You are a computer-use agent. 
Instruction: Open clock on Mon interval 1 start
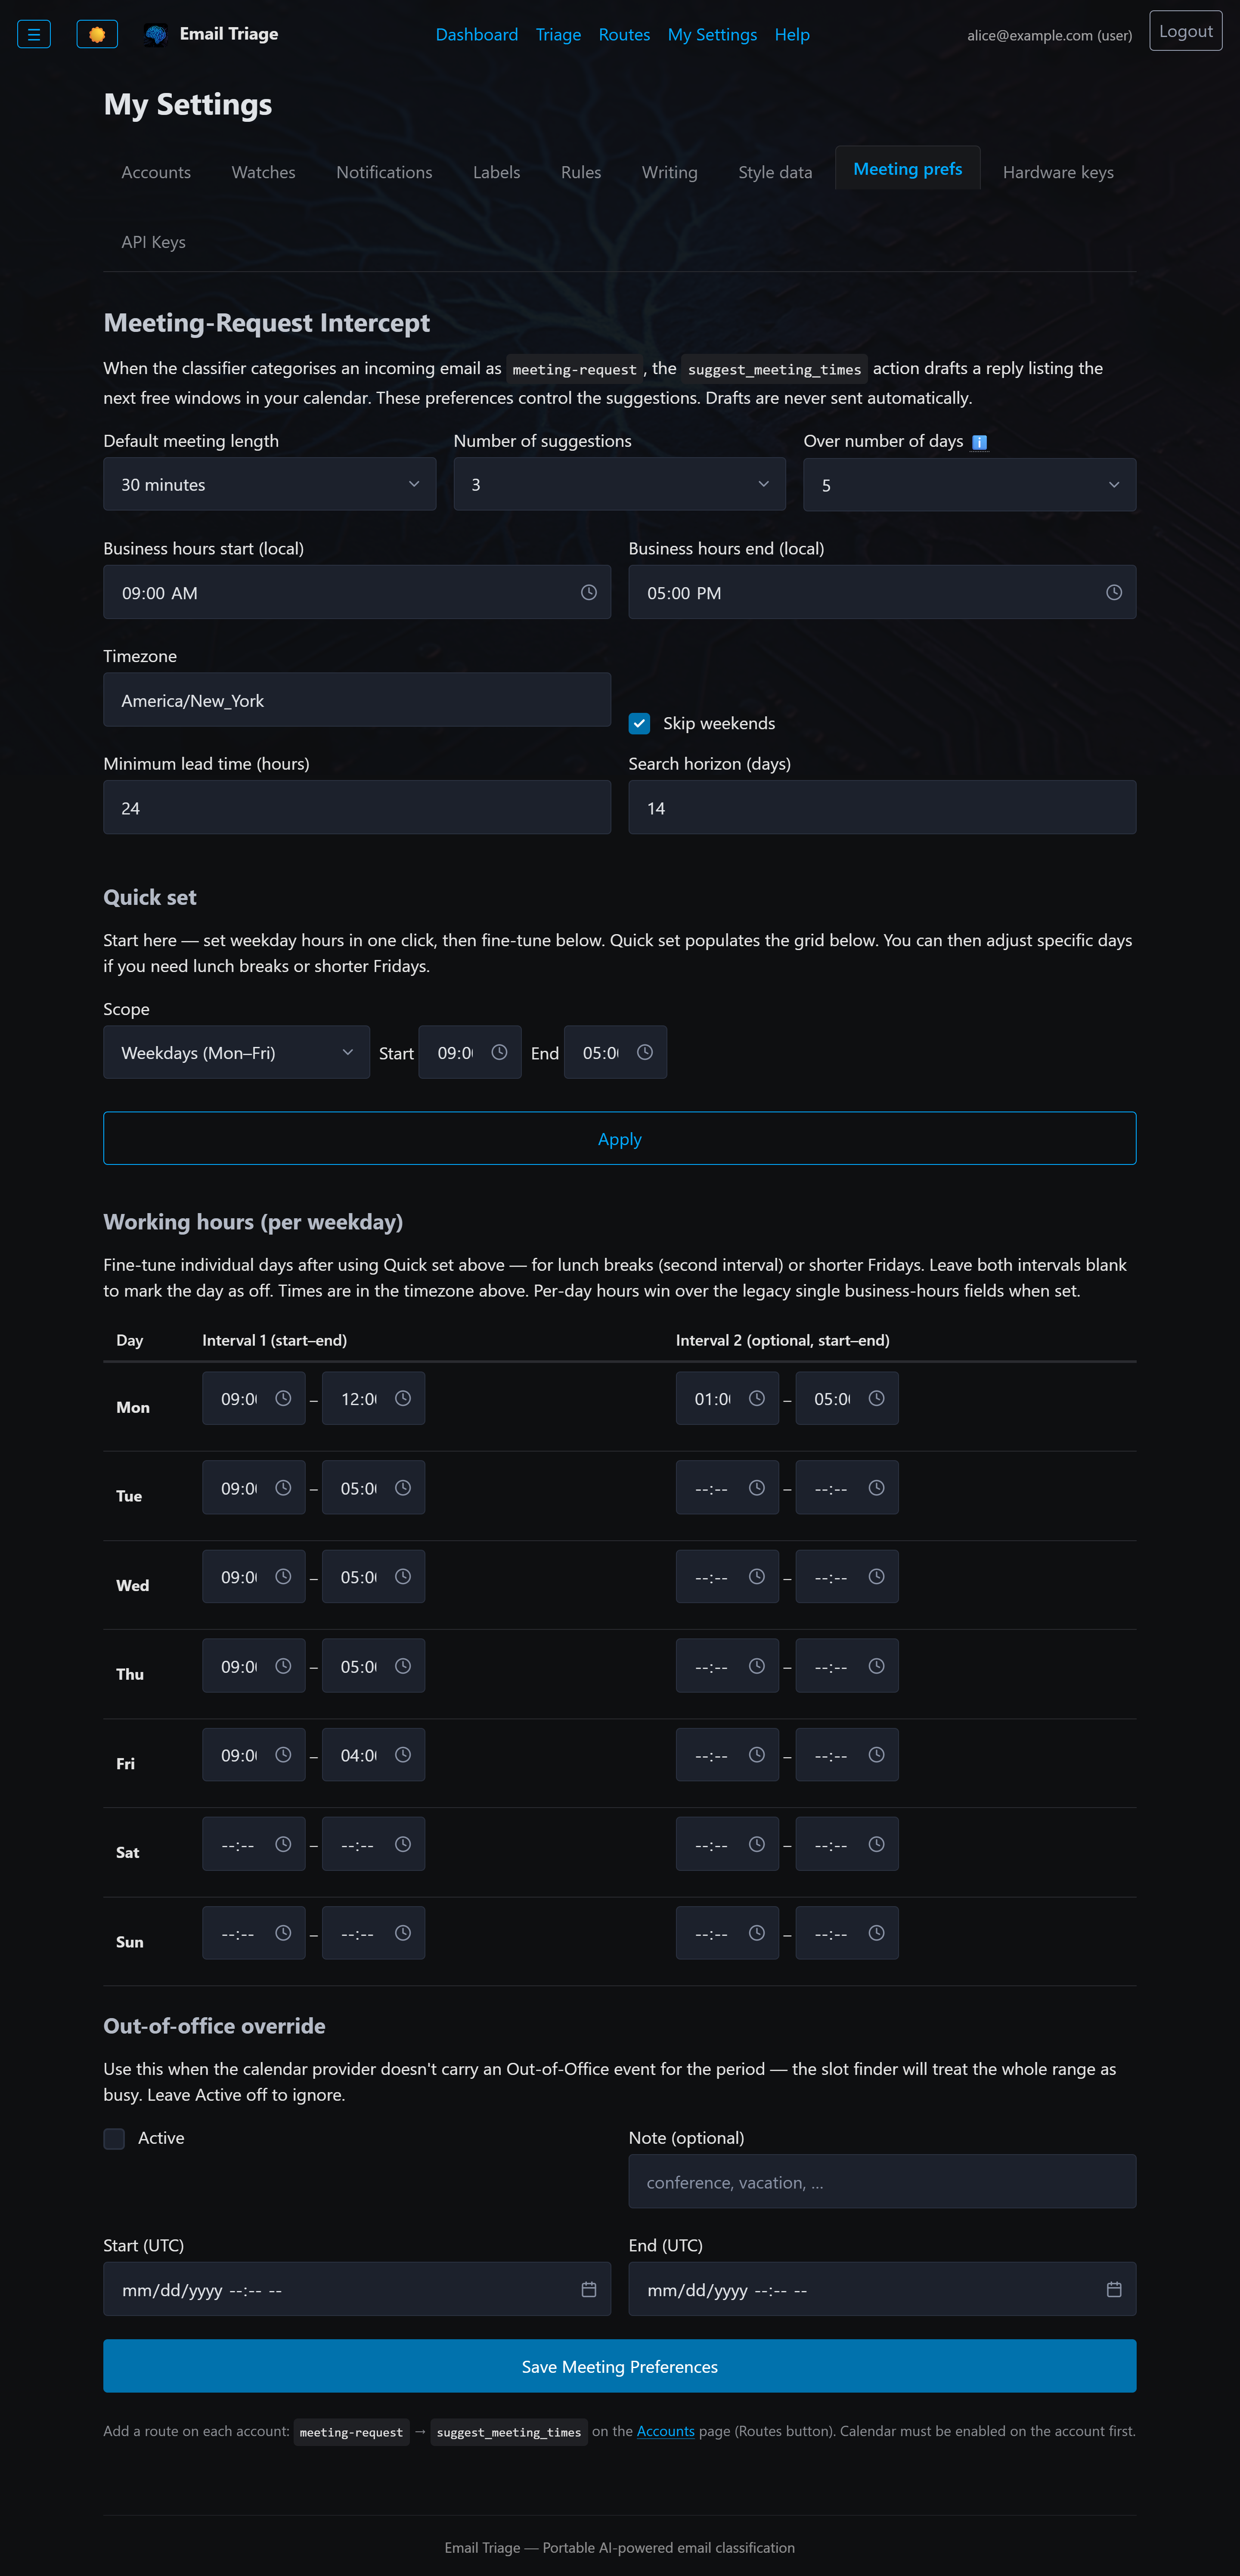tap(283, 1398)
